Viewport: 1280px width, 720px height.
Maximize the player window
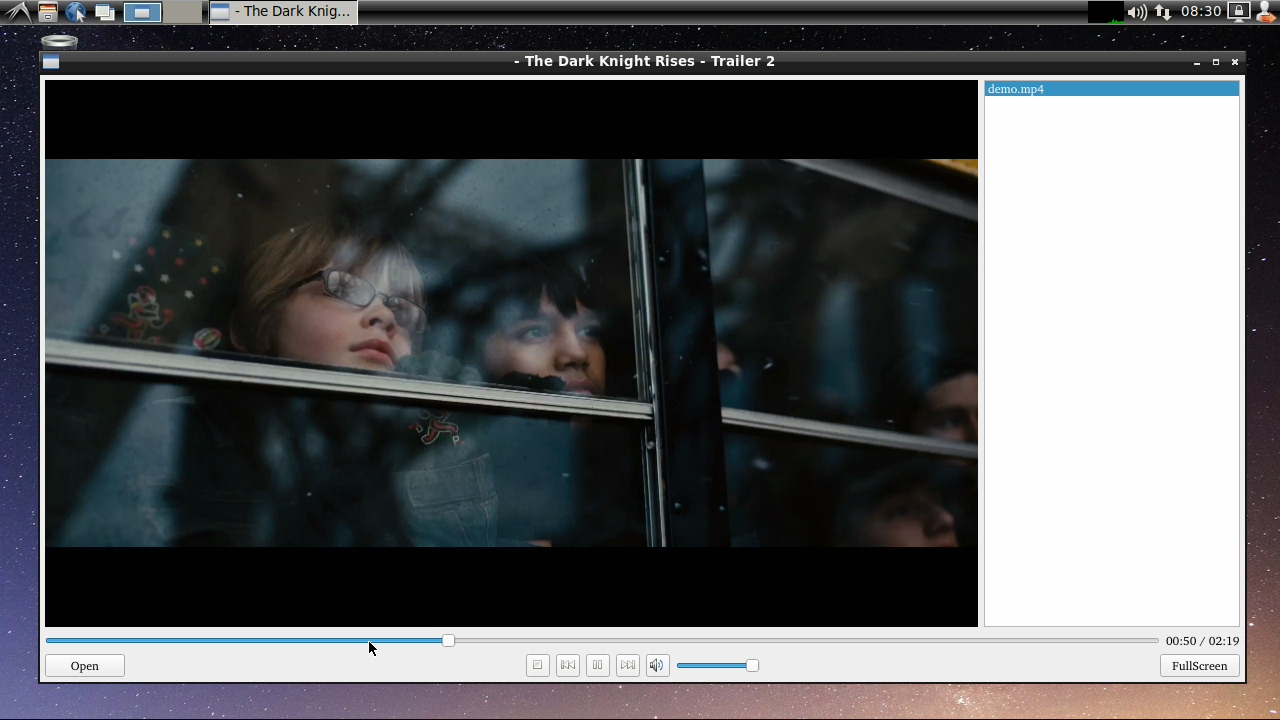pyautogui.click(x=1216, y=62)
